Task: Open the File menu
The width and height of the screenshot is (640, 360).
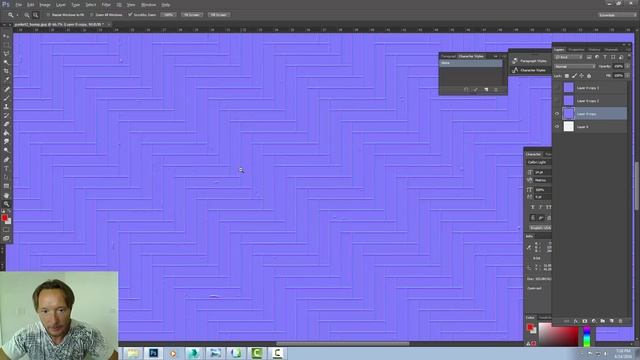Action: [x=18, y=5]
